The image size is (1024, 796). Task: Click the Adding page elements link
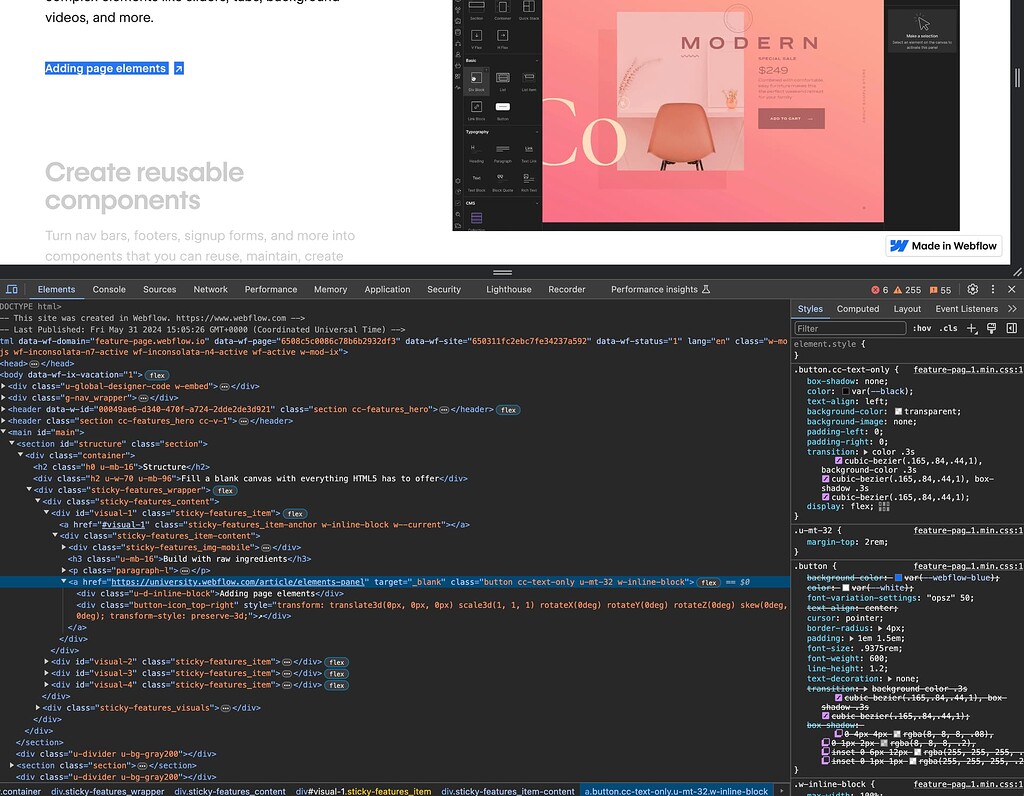pyautogui.click(x=104, y=67)
